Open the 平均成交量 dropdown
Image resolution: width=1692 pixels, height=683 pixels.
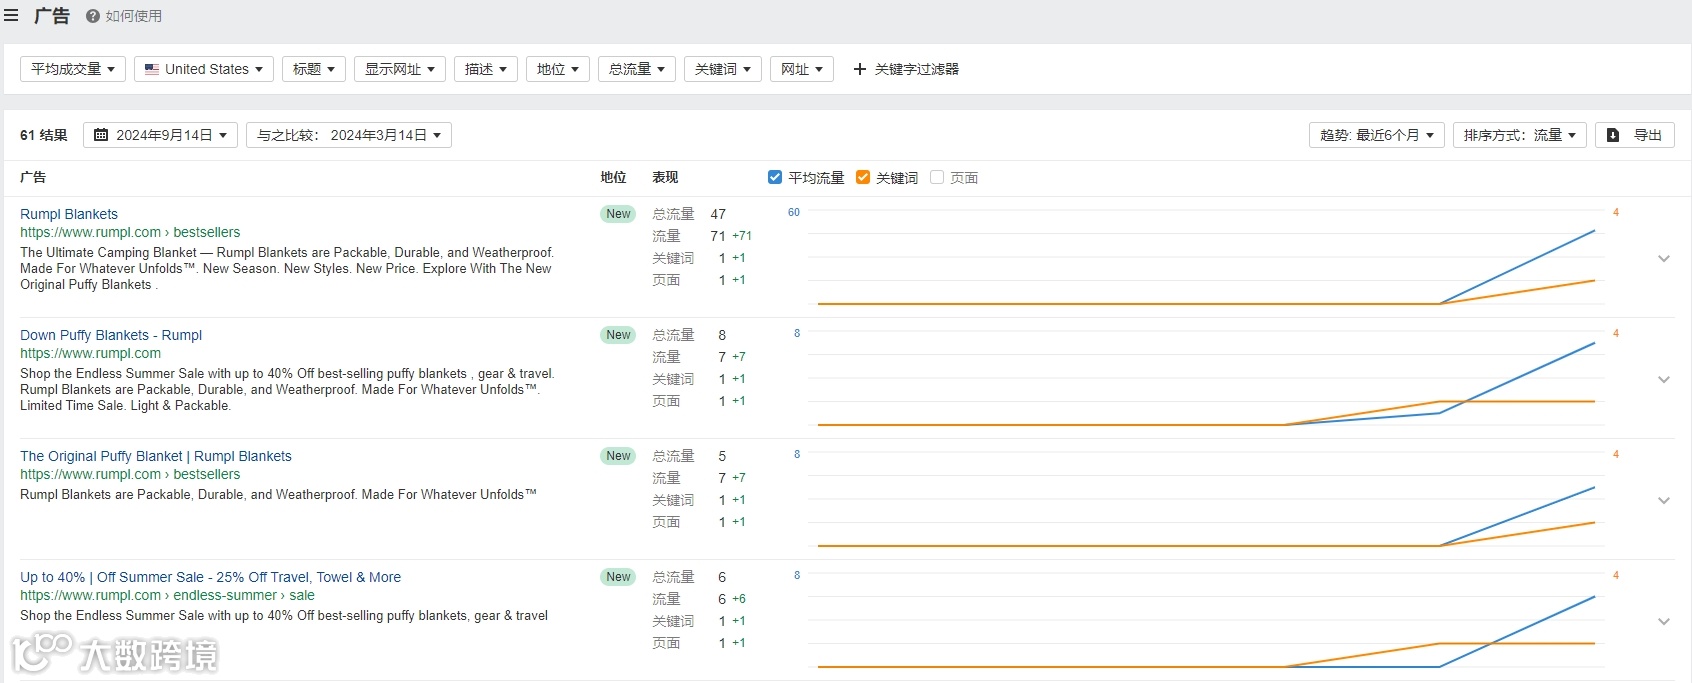tap(73, 69)
